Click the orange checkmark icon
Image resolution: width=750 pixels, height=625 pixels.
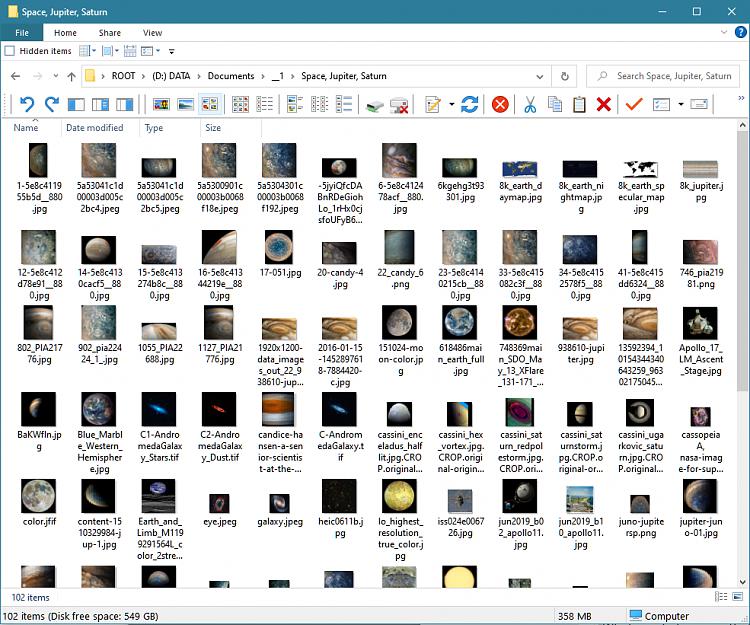tap(634, 104)
